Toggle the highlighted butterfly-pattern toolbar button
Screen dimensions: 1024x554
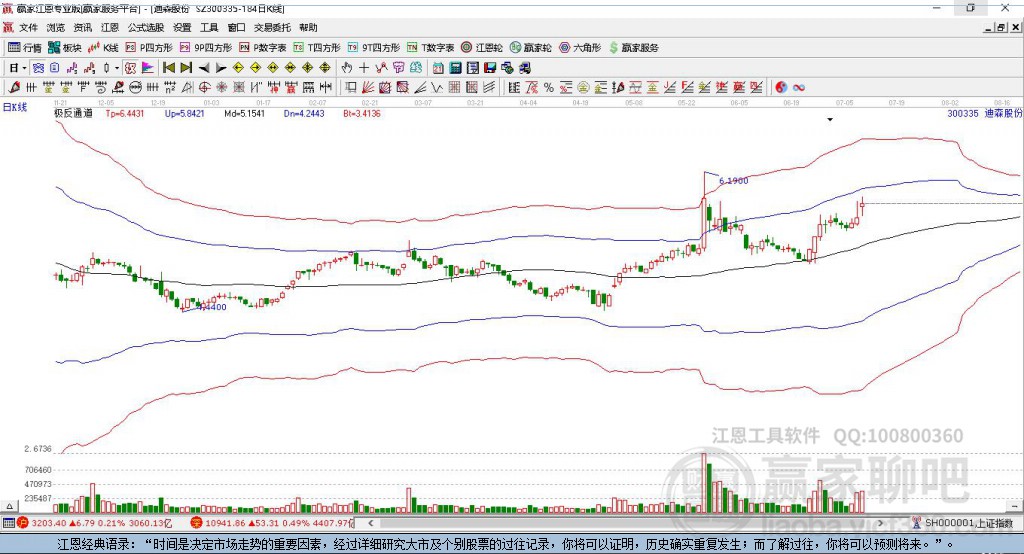[x=38, y=68]
